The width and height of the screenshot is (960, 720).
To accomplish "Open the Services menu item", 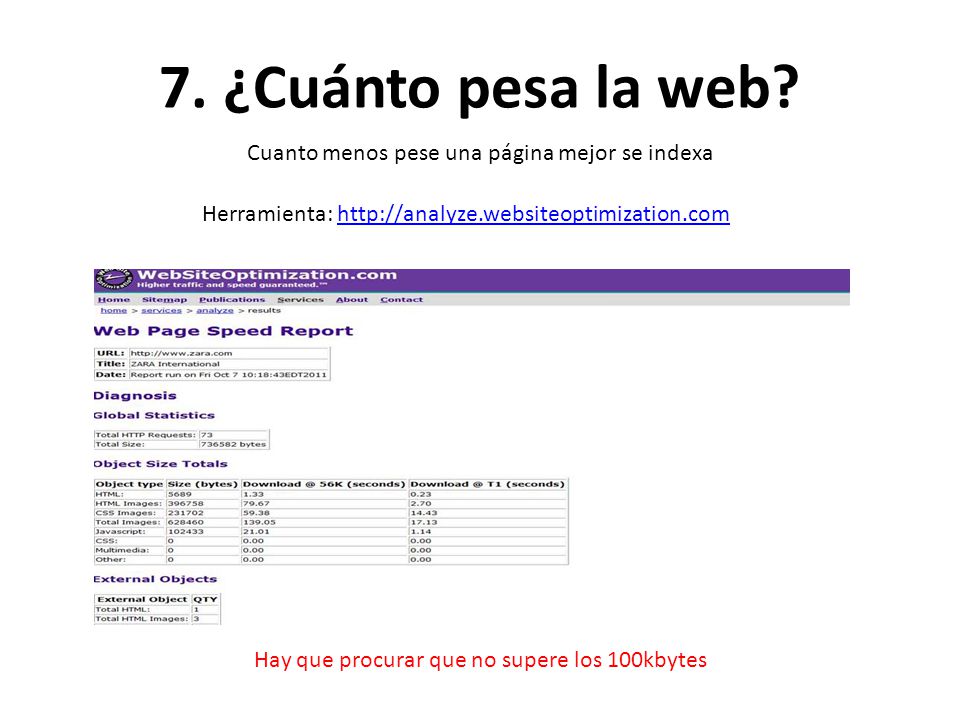I will point(300,299).
